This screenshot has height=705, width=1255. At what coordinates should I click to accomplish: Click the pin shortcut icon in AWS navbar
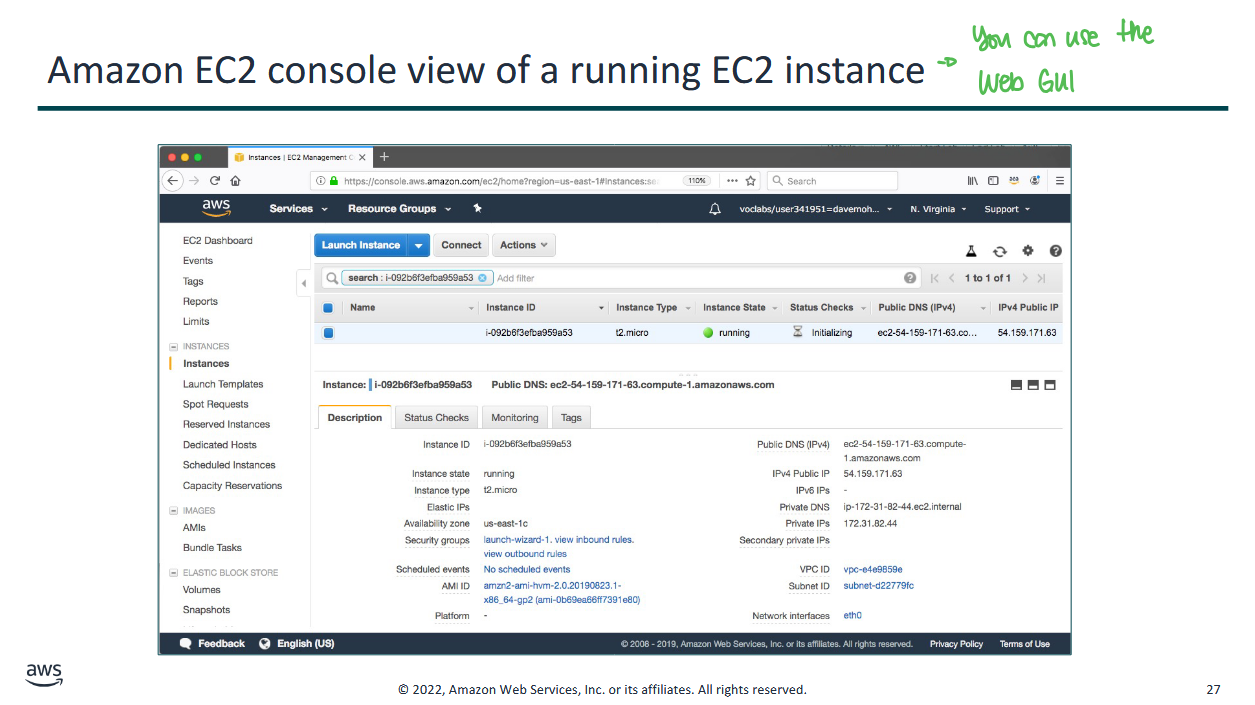(x=478, y=208)
